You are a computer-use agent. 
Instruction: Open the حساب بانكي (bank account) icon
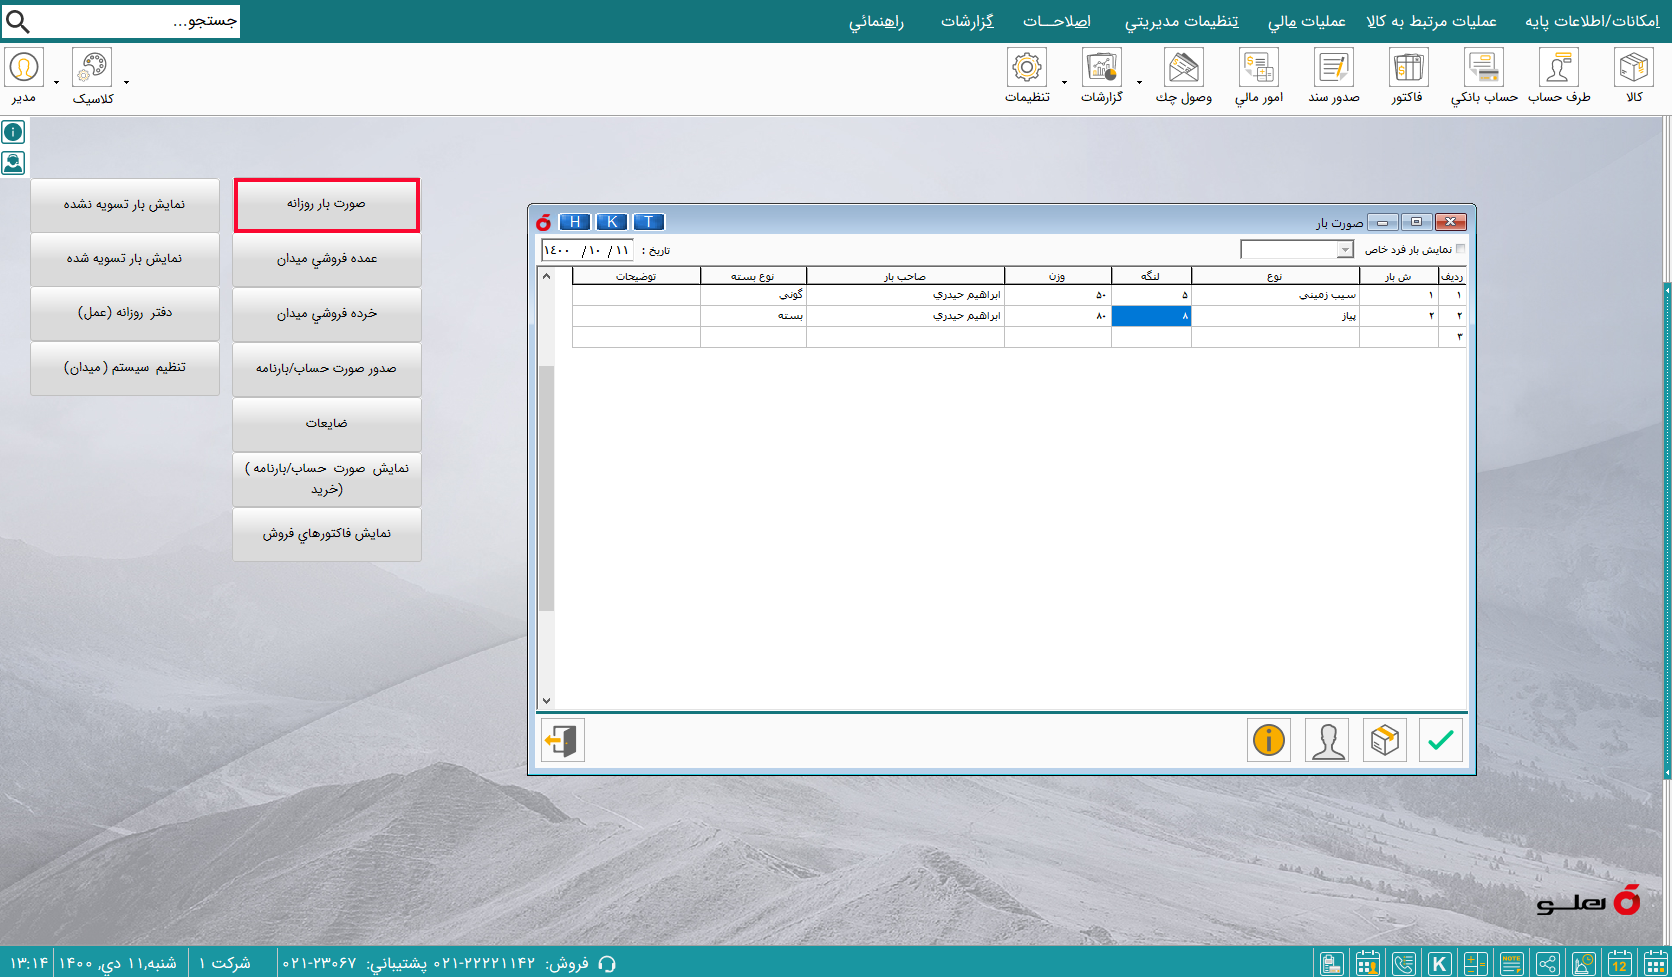point(1484,75)
